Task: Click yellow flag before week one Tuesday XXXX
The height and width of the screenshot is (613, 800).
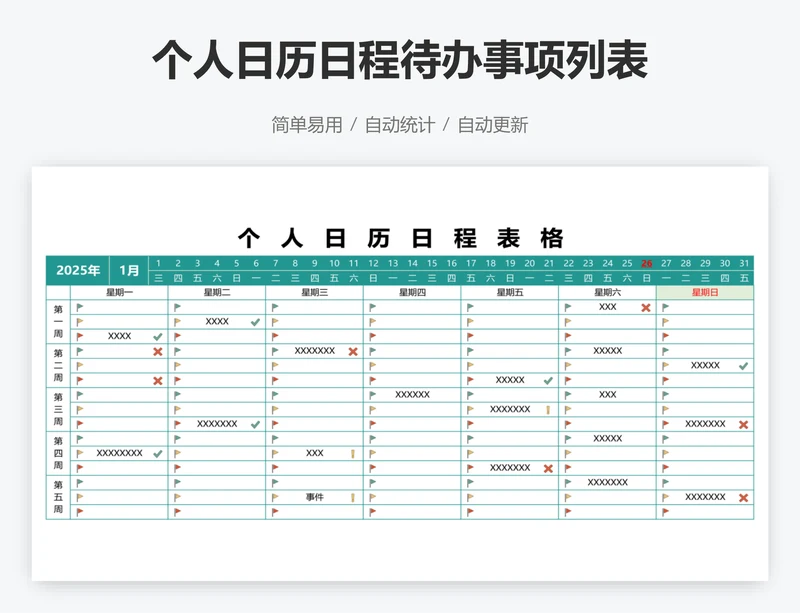Action: pyautogui.click(x=177, y=322)
